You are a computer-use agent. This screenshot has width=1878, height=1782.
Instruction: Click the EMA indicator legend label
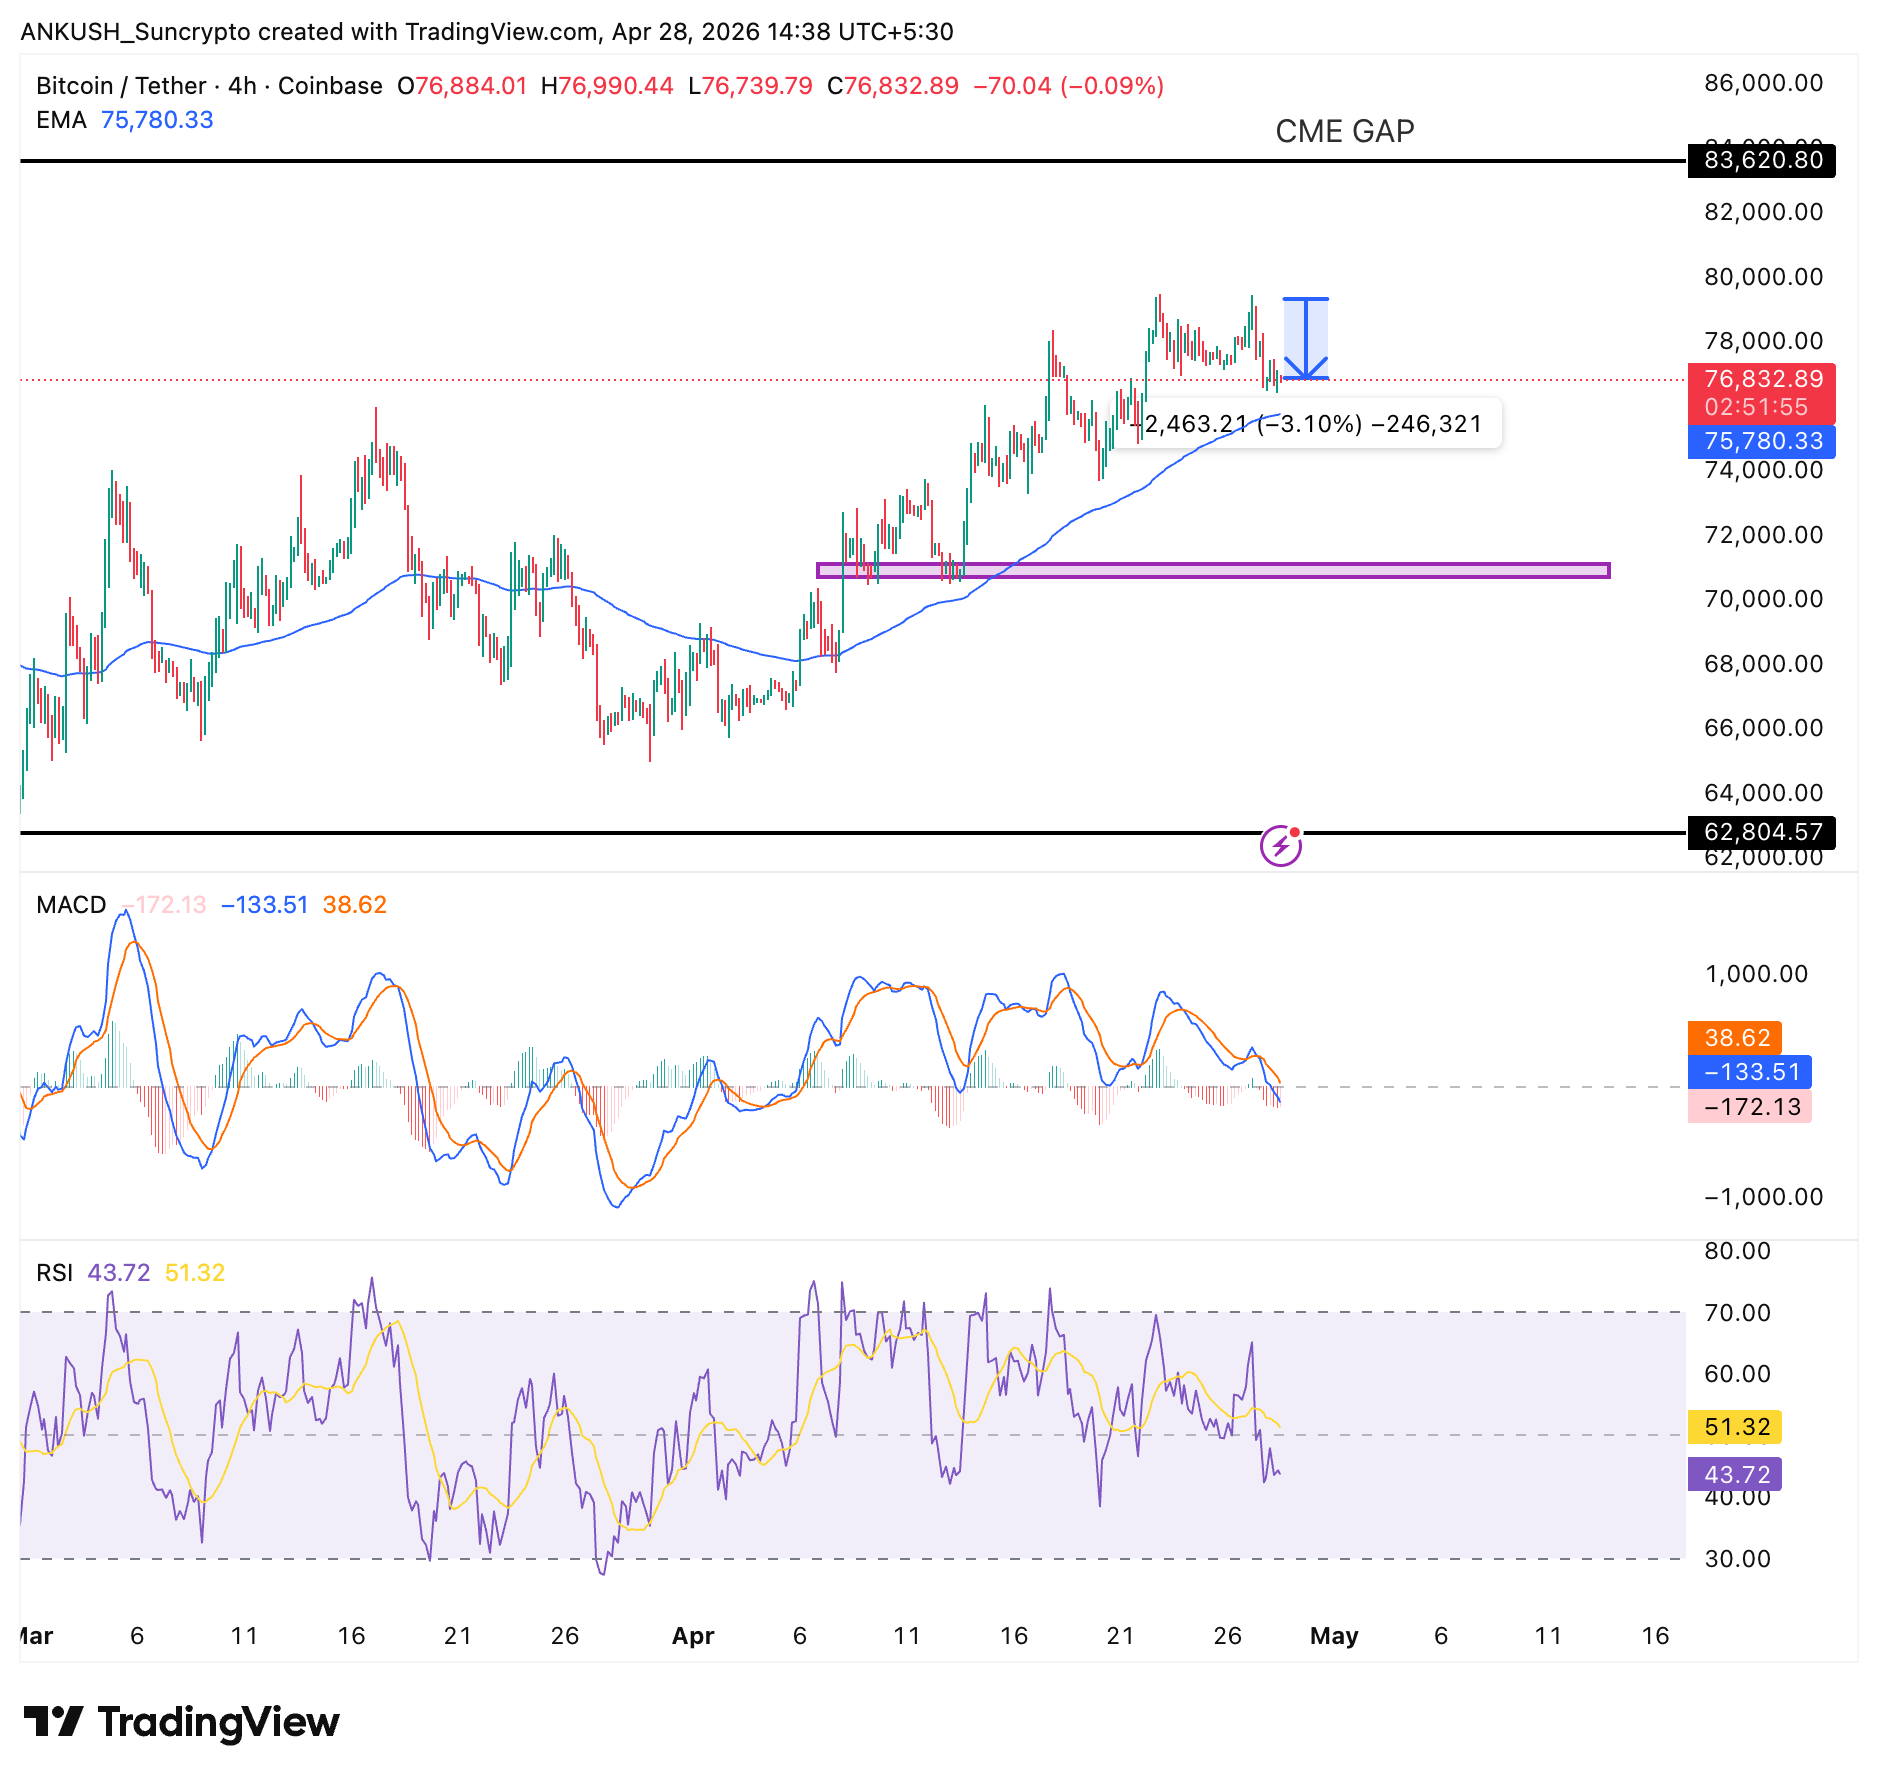coord(61,120)
